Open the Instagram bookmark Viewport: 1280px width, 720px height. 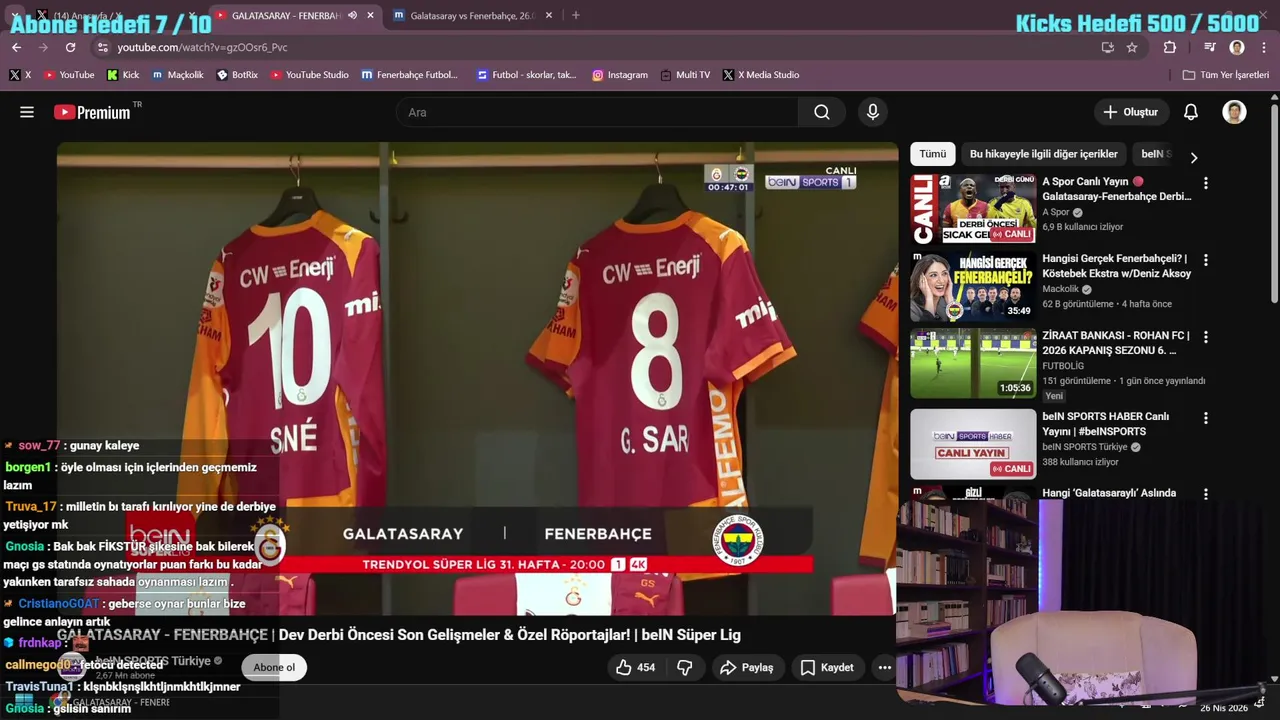(x=620, y=75)
